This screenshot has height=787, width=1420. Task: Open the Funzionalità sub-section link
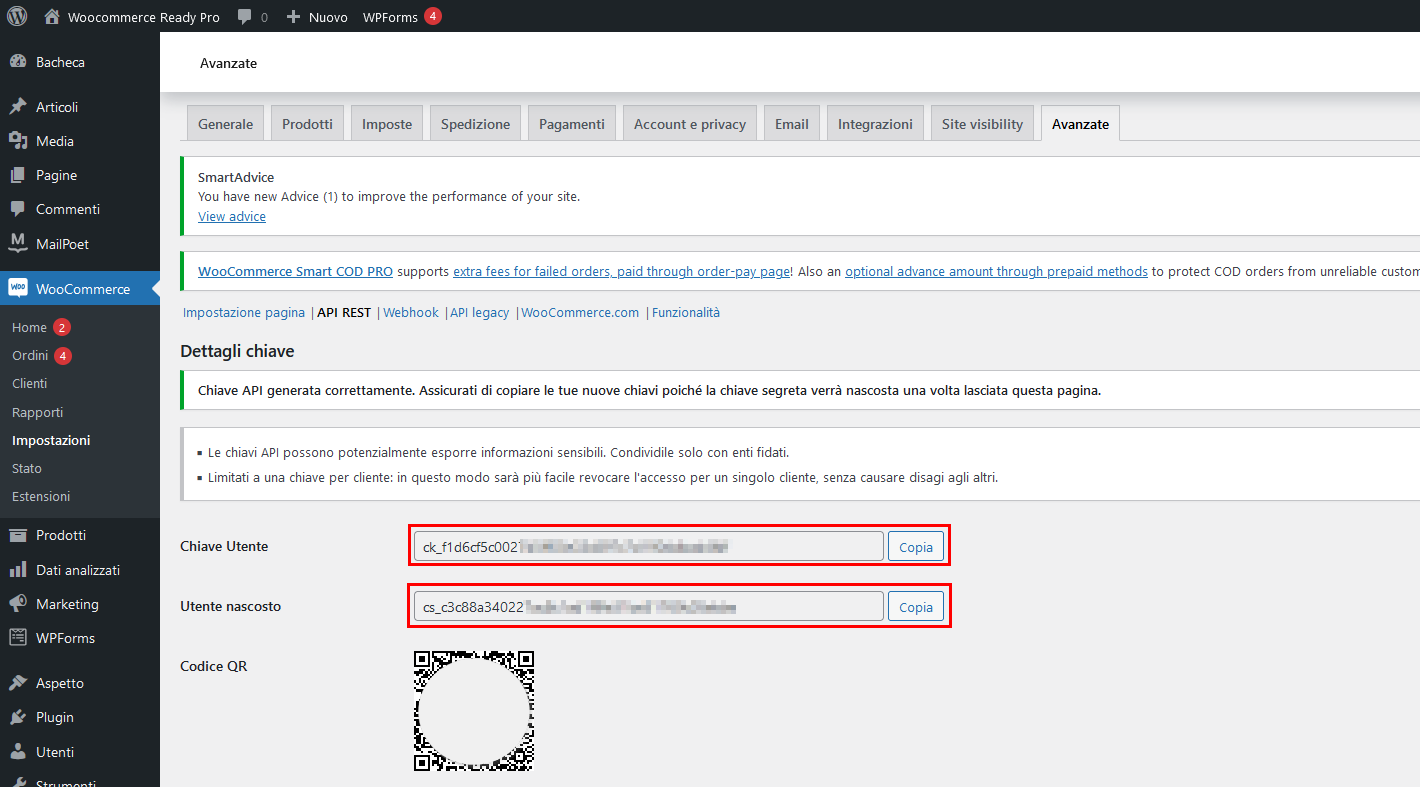[686, 312]
